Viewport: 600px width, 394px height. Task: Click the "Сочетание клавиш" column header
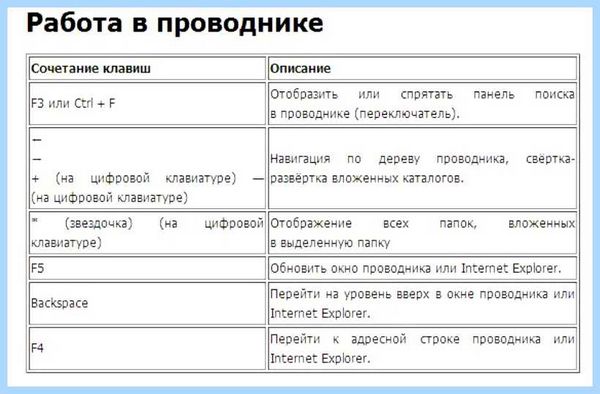[147, 68]
